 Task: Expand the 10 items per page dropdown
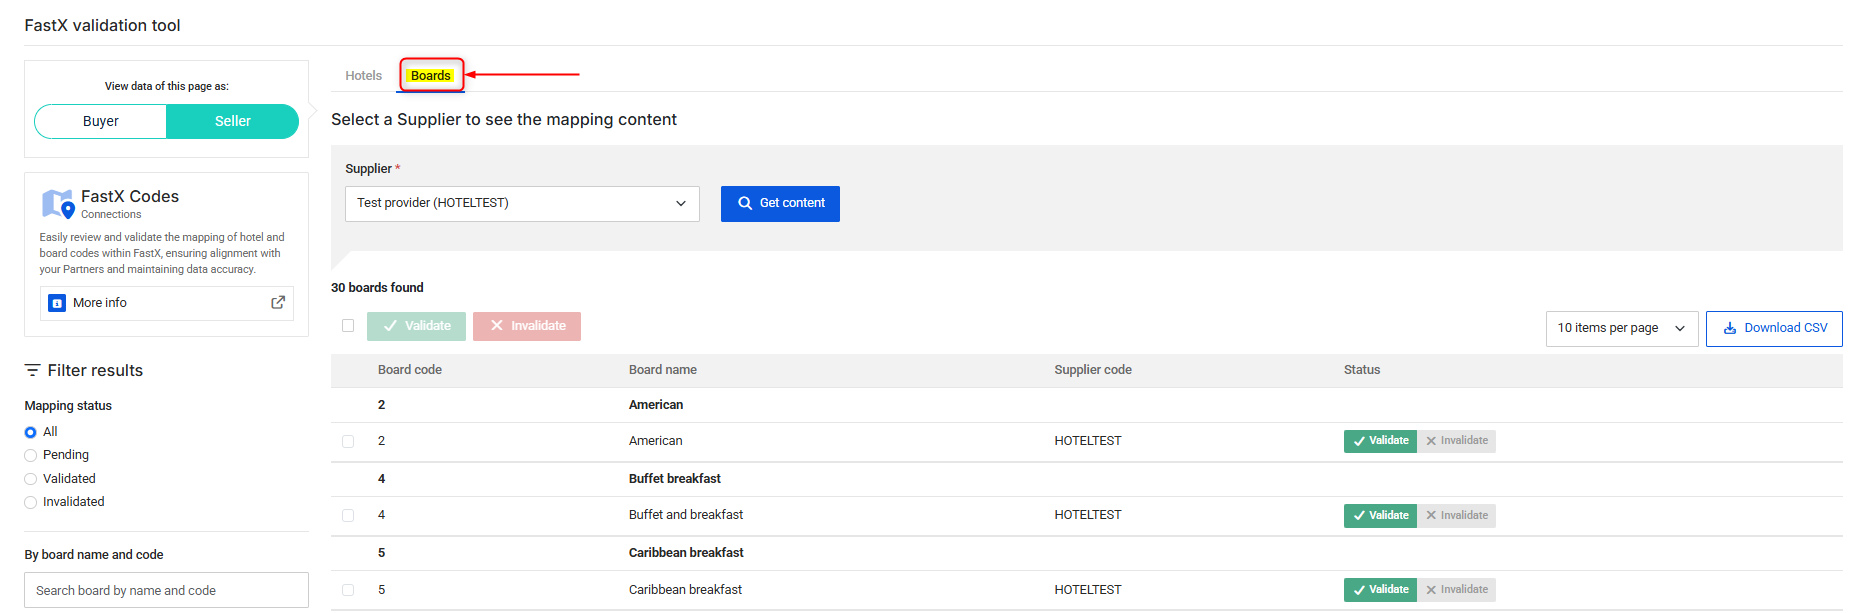point(1621,328)
